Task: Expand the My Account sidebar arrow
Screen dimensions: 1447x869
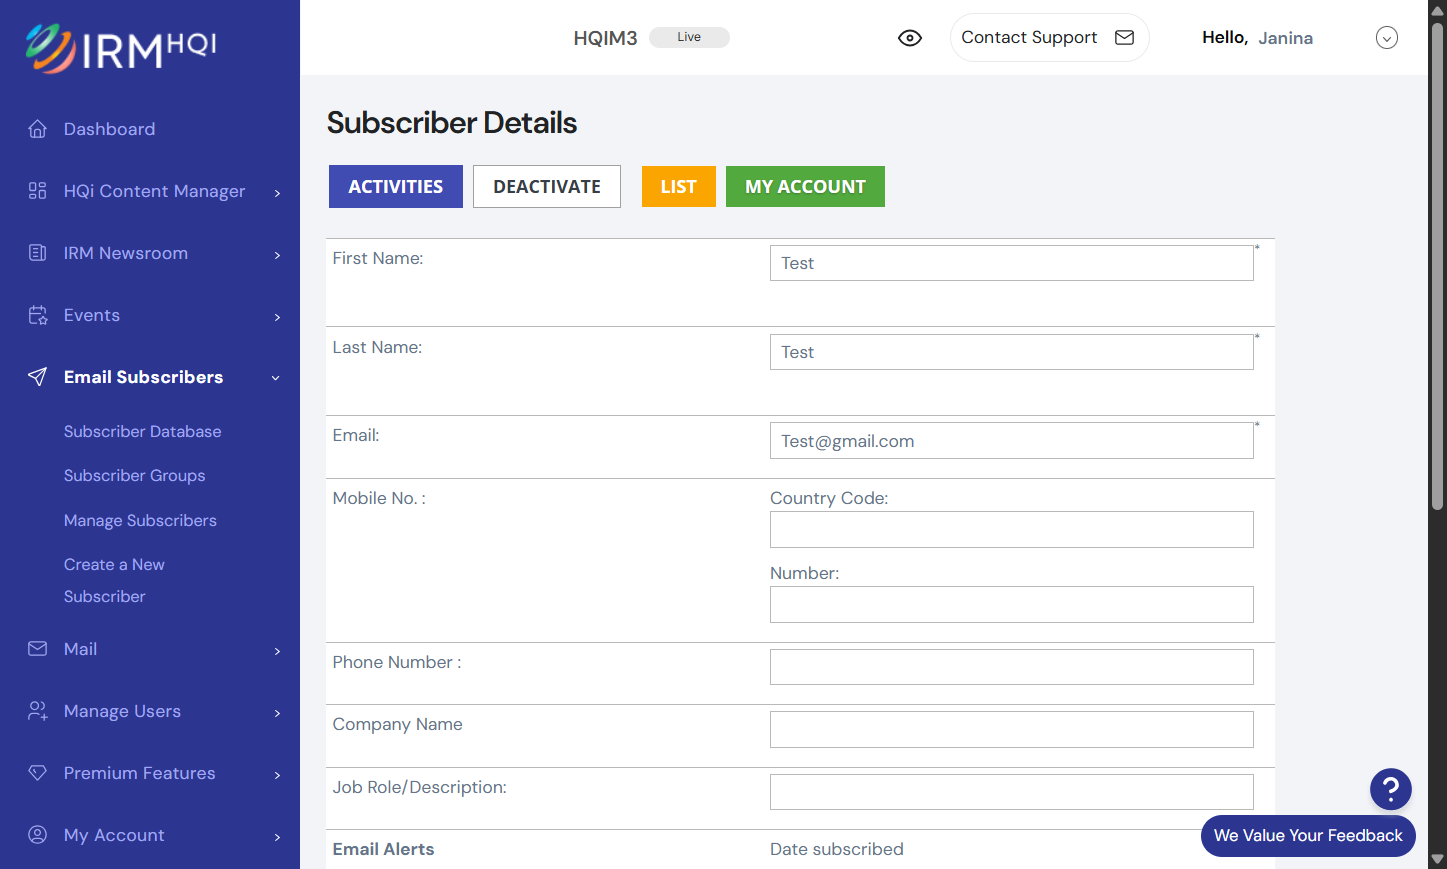Action: pos(277,837)
